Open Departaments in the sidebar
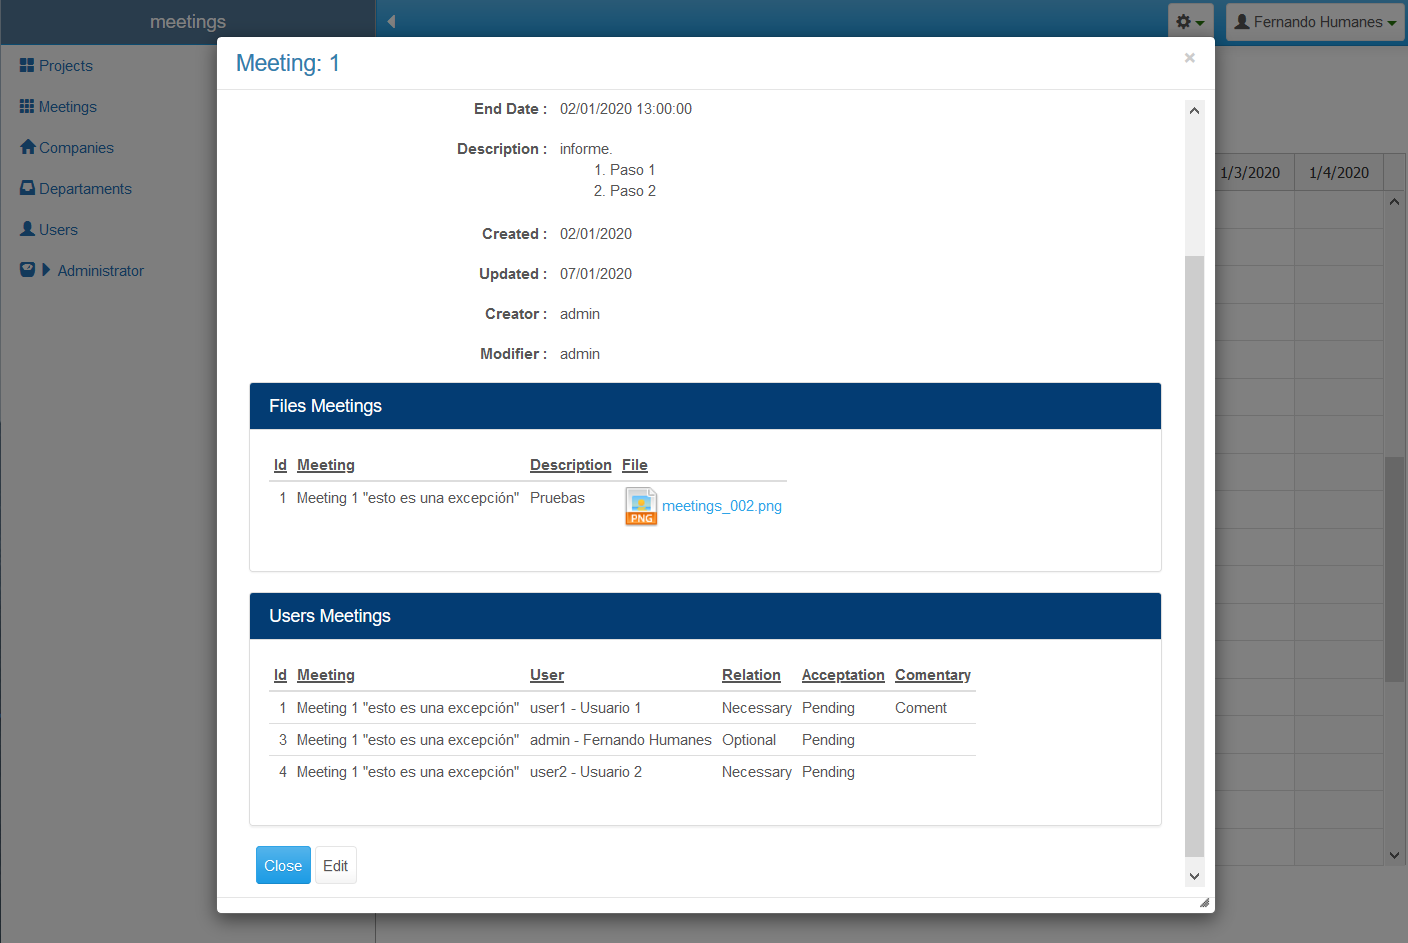This screenshot has width=1408, height=943. click(85, 189)
